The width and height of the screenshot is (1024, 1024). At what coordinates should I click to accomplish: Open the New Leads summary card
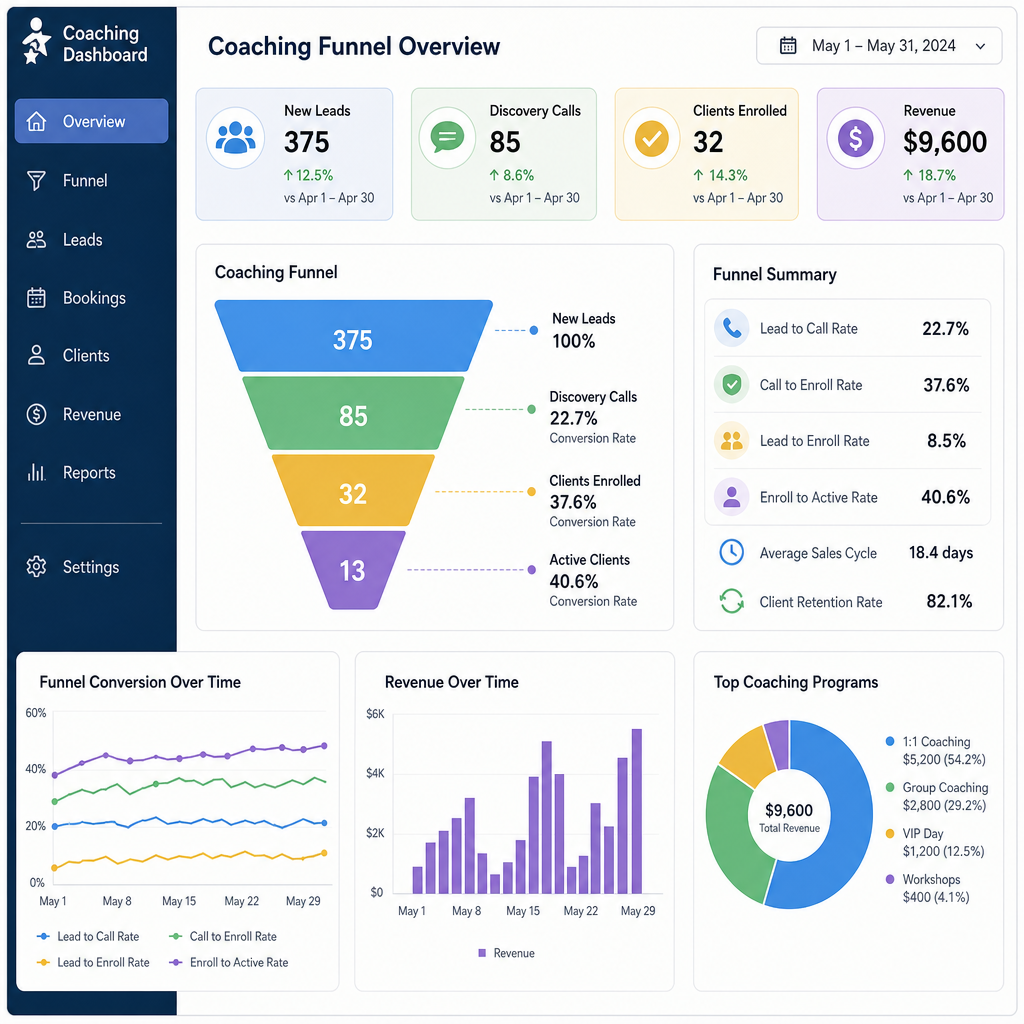tap(295, 154)
